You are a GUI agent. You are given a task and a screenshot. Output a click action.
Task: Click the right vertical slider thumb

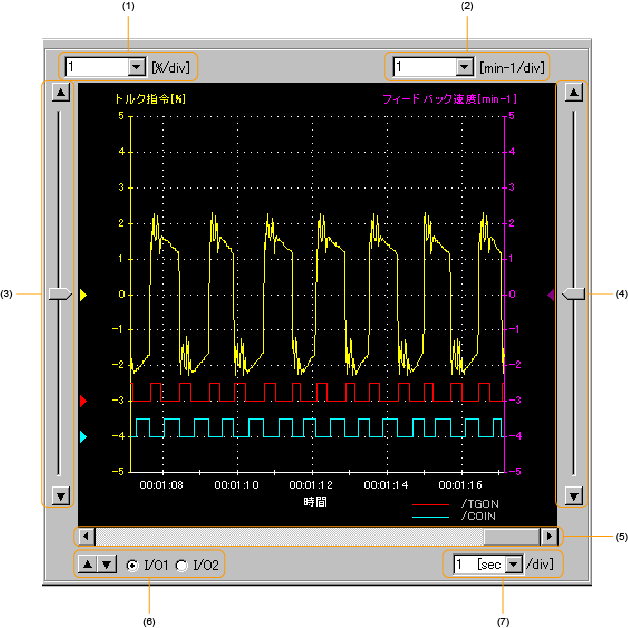click(x=573, y=294)
